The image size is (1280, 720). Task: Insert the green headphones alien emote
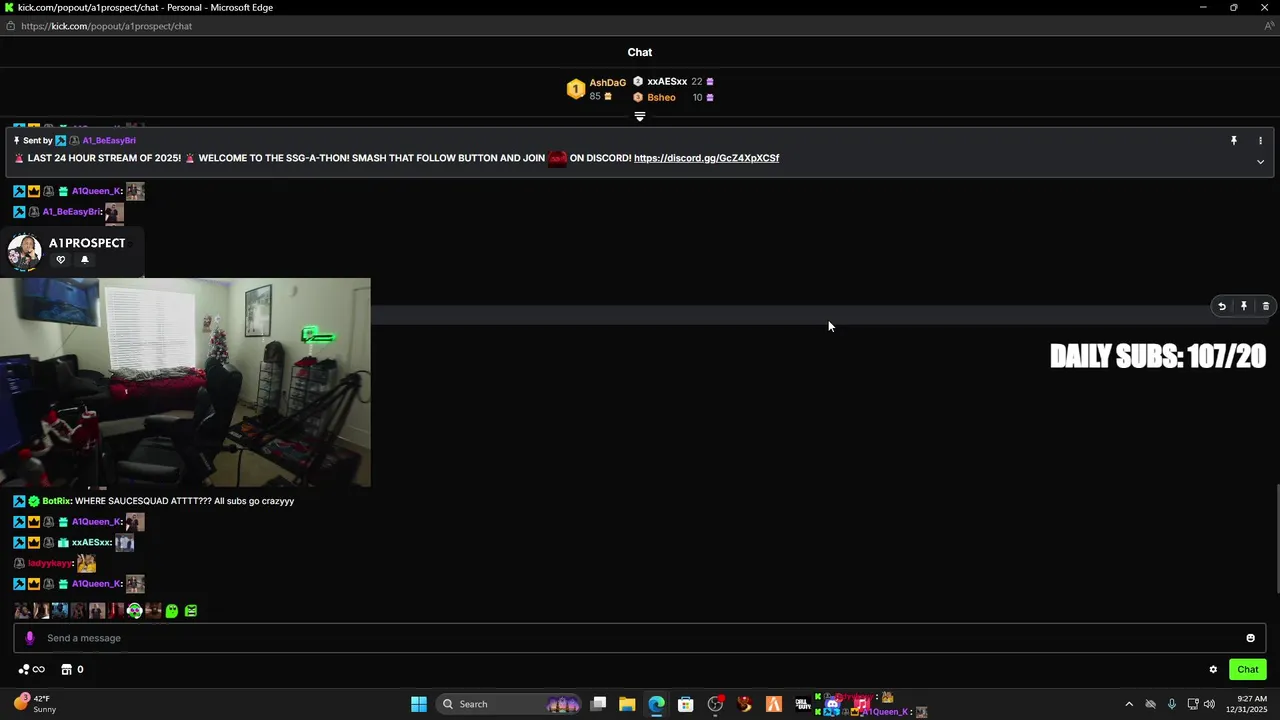tap(134, 611)
